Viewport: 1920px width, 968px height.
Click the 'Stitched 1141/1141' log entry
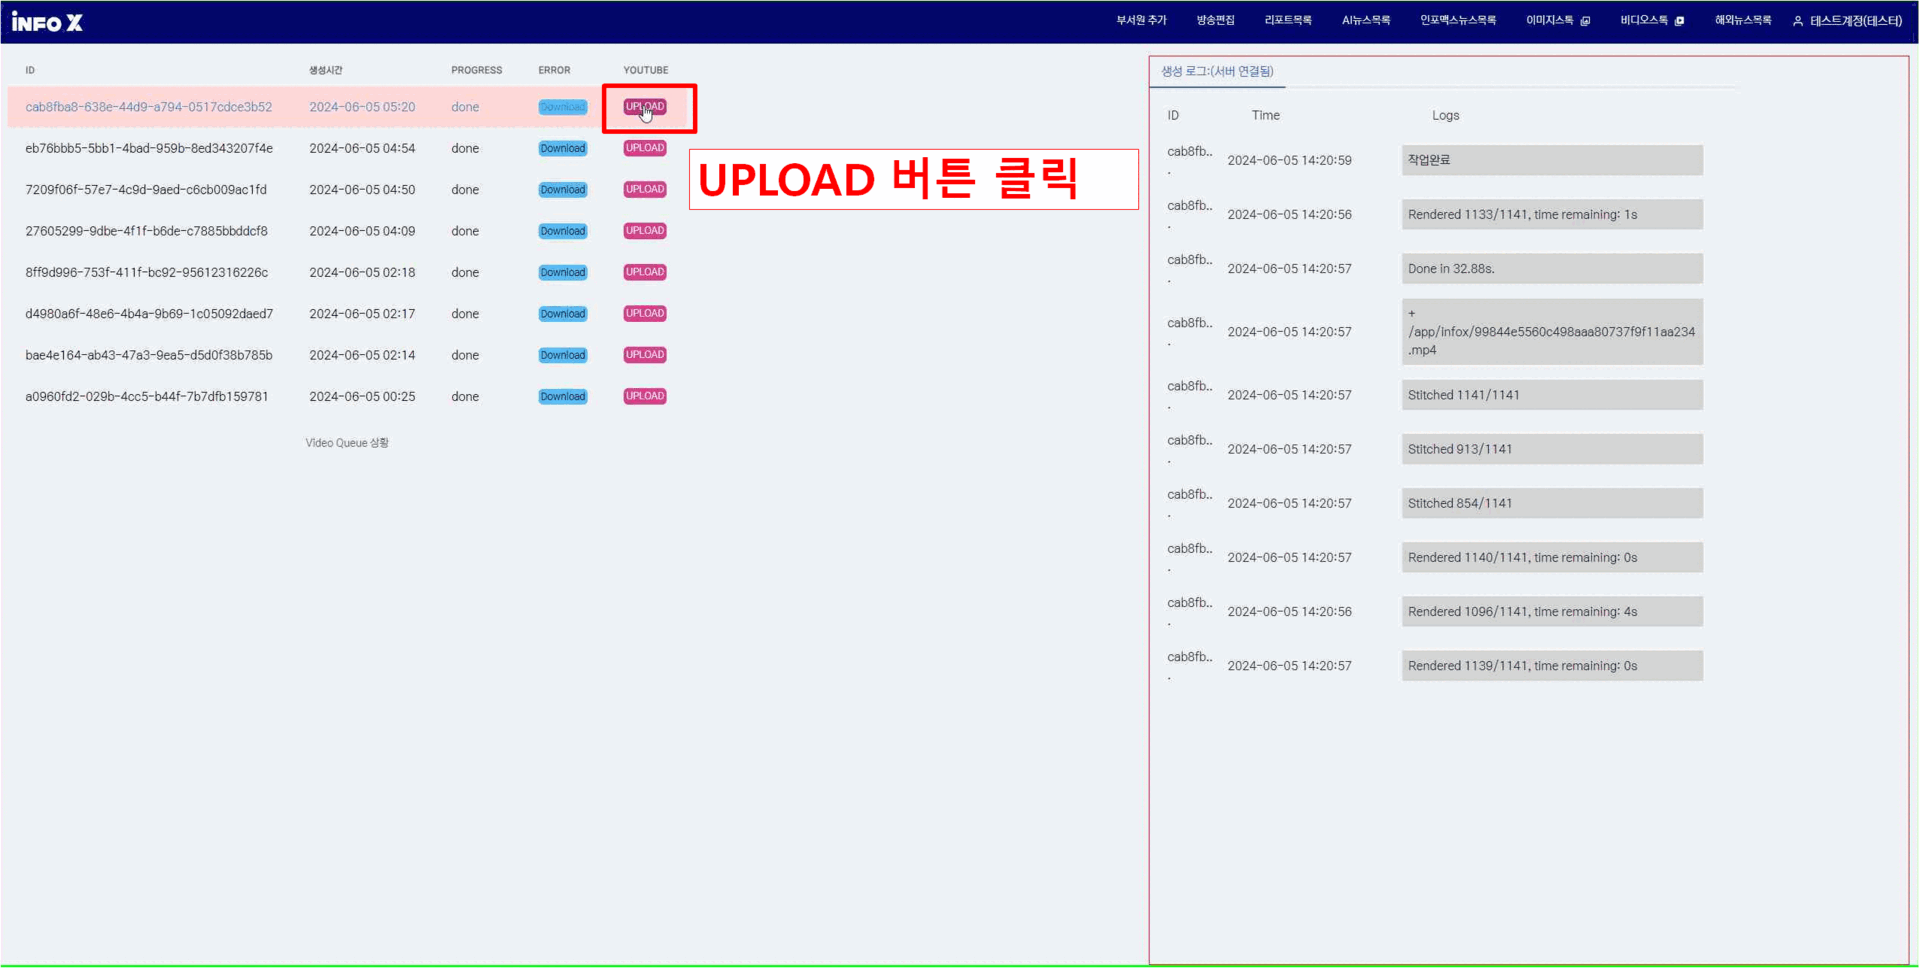pyautogui.click(x=1552, y=395)
